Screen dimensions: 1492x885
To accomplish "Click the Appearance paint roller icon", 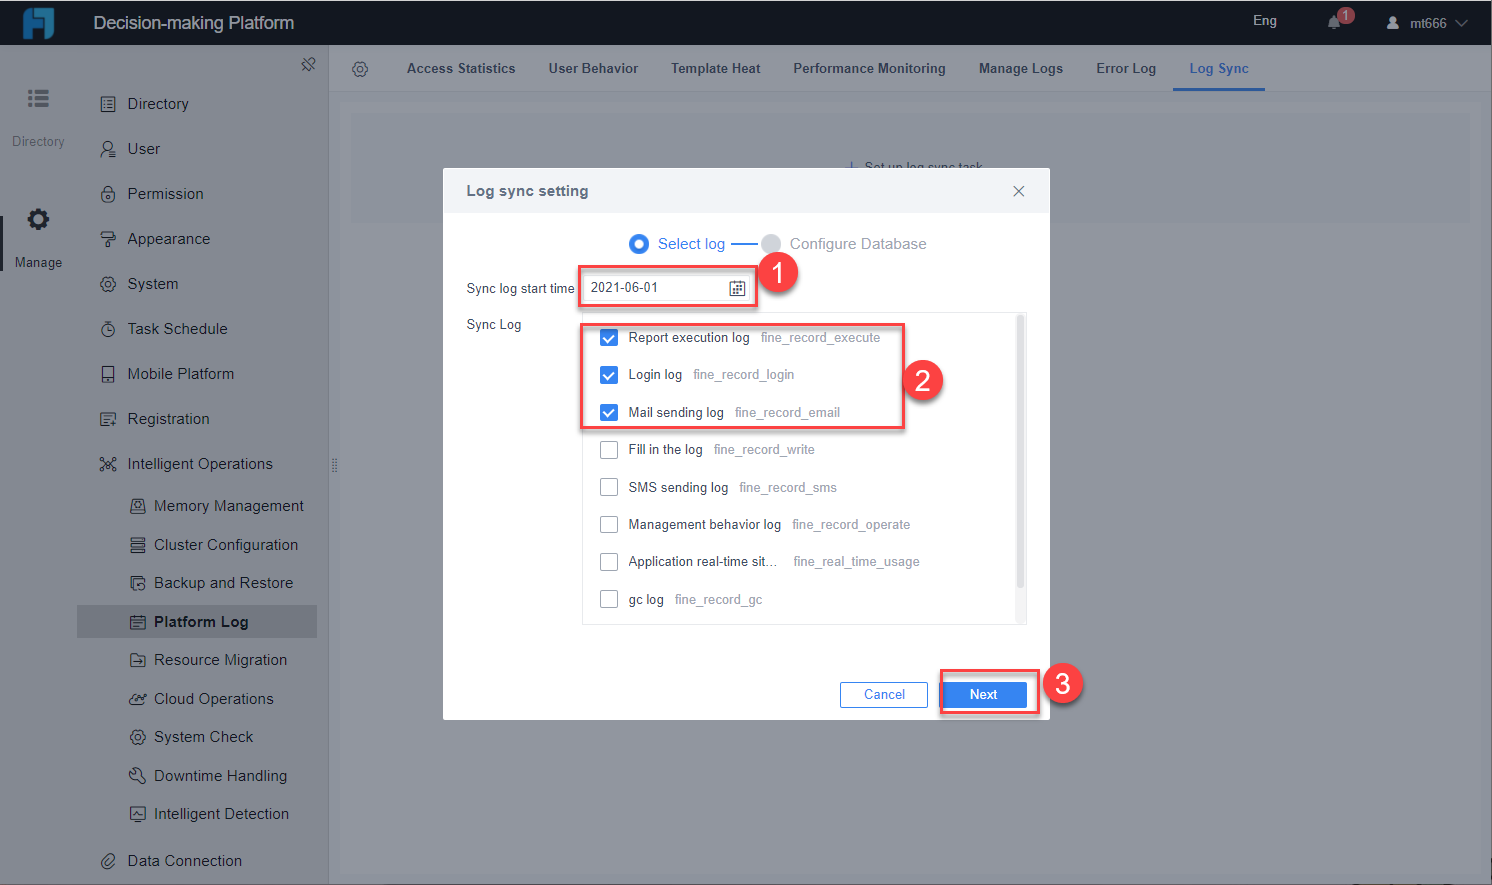I will click(108, 239).
